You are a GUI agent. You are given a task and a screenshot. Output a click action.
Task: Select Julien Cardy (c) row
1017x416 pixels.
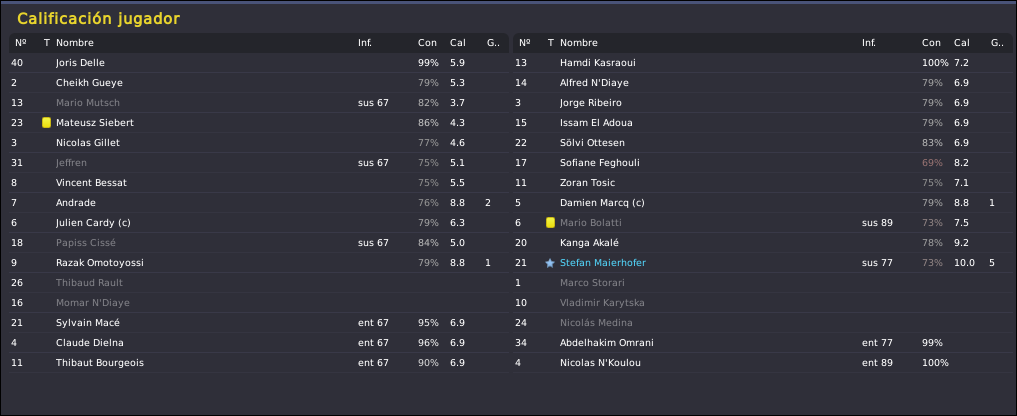pyautogui.click(x=259, y=223)
